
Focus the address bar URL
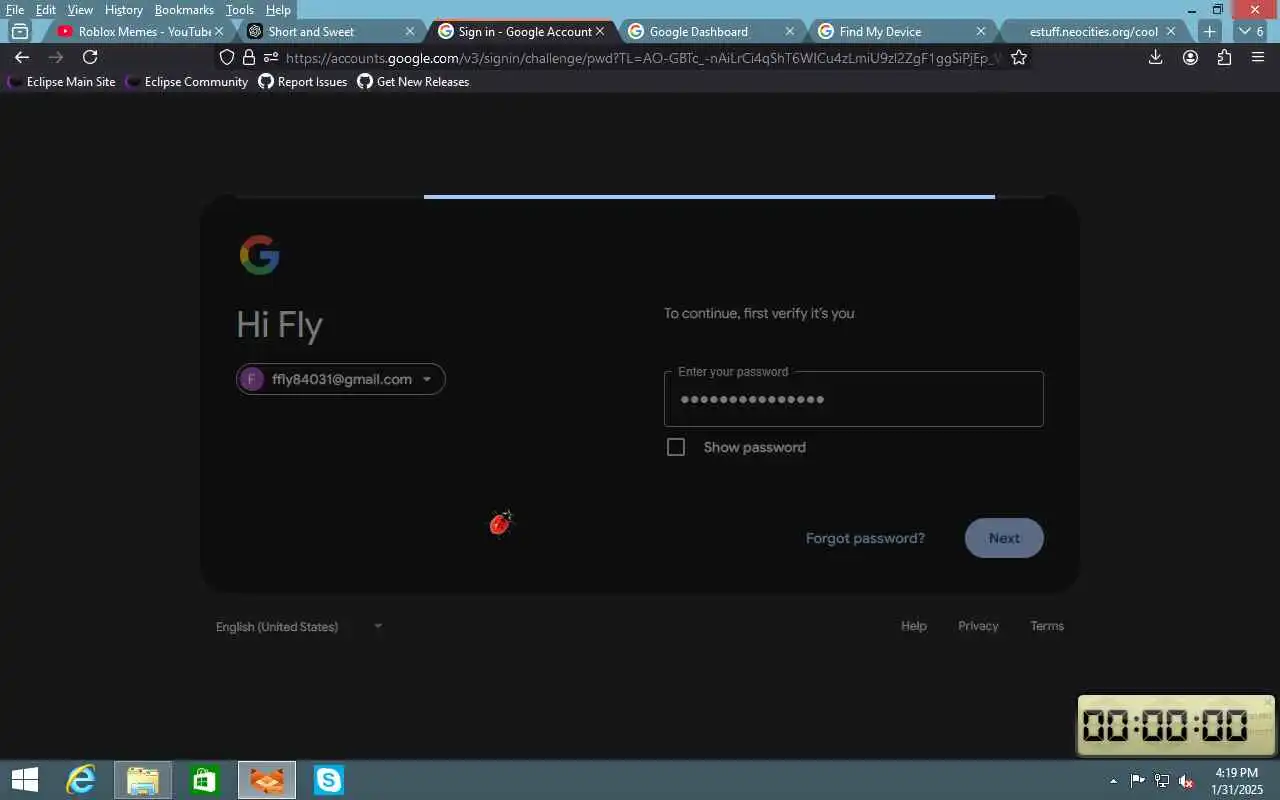tap(643, 58)
